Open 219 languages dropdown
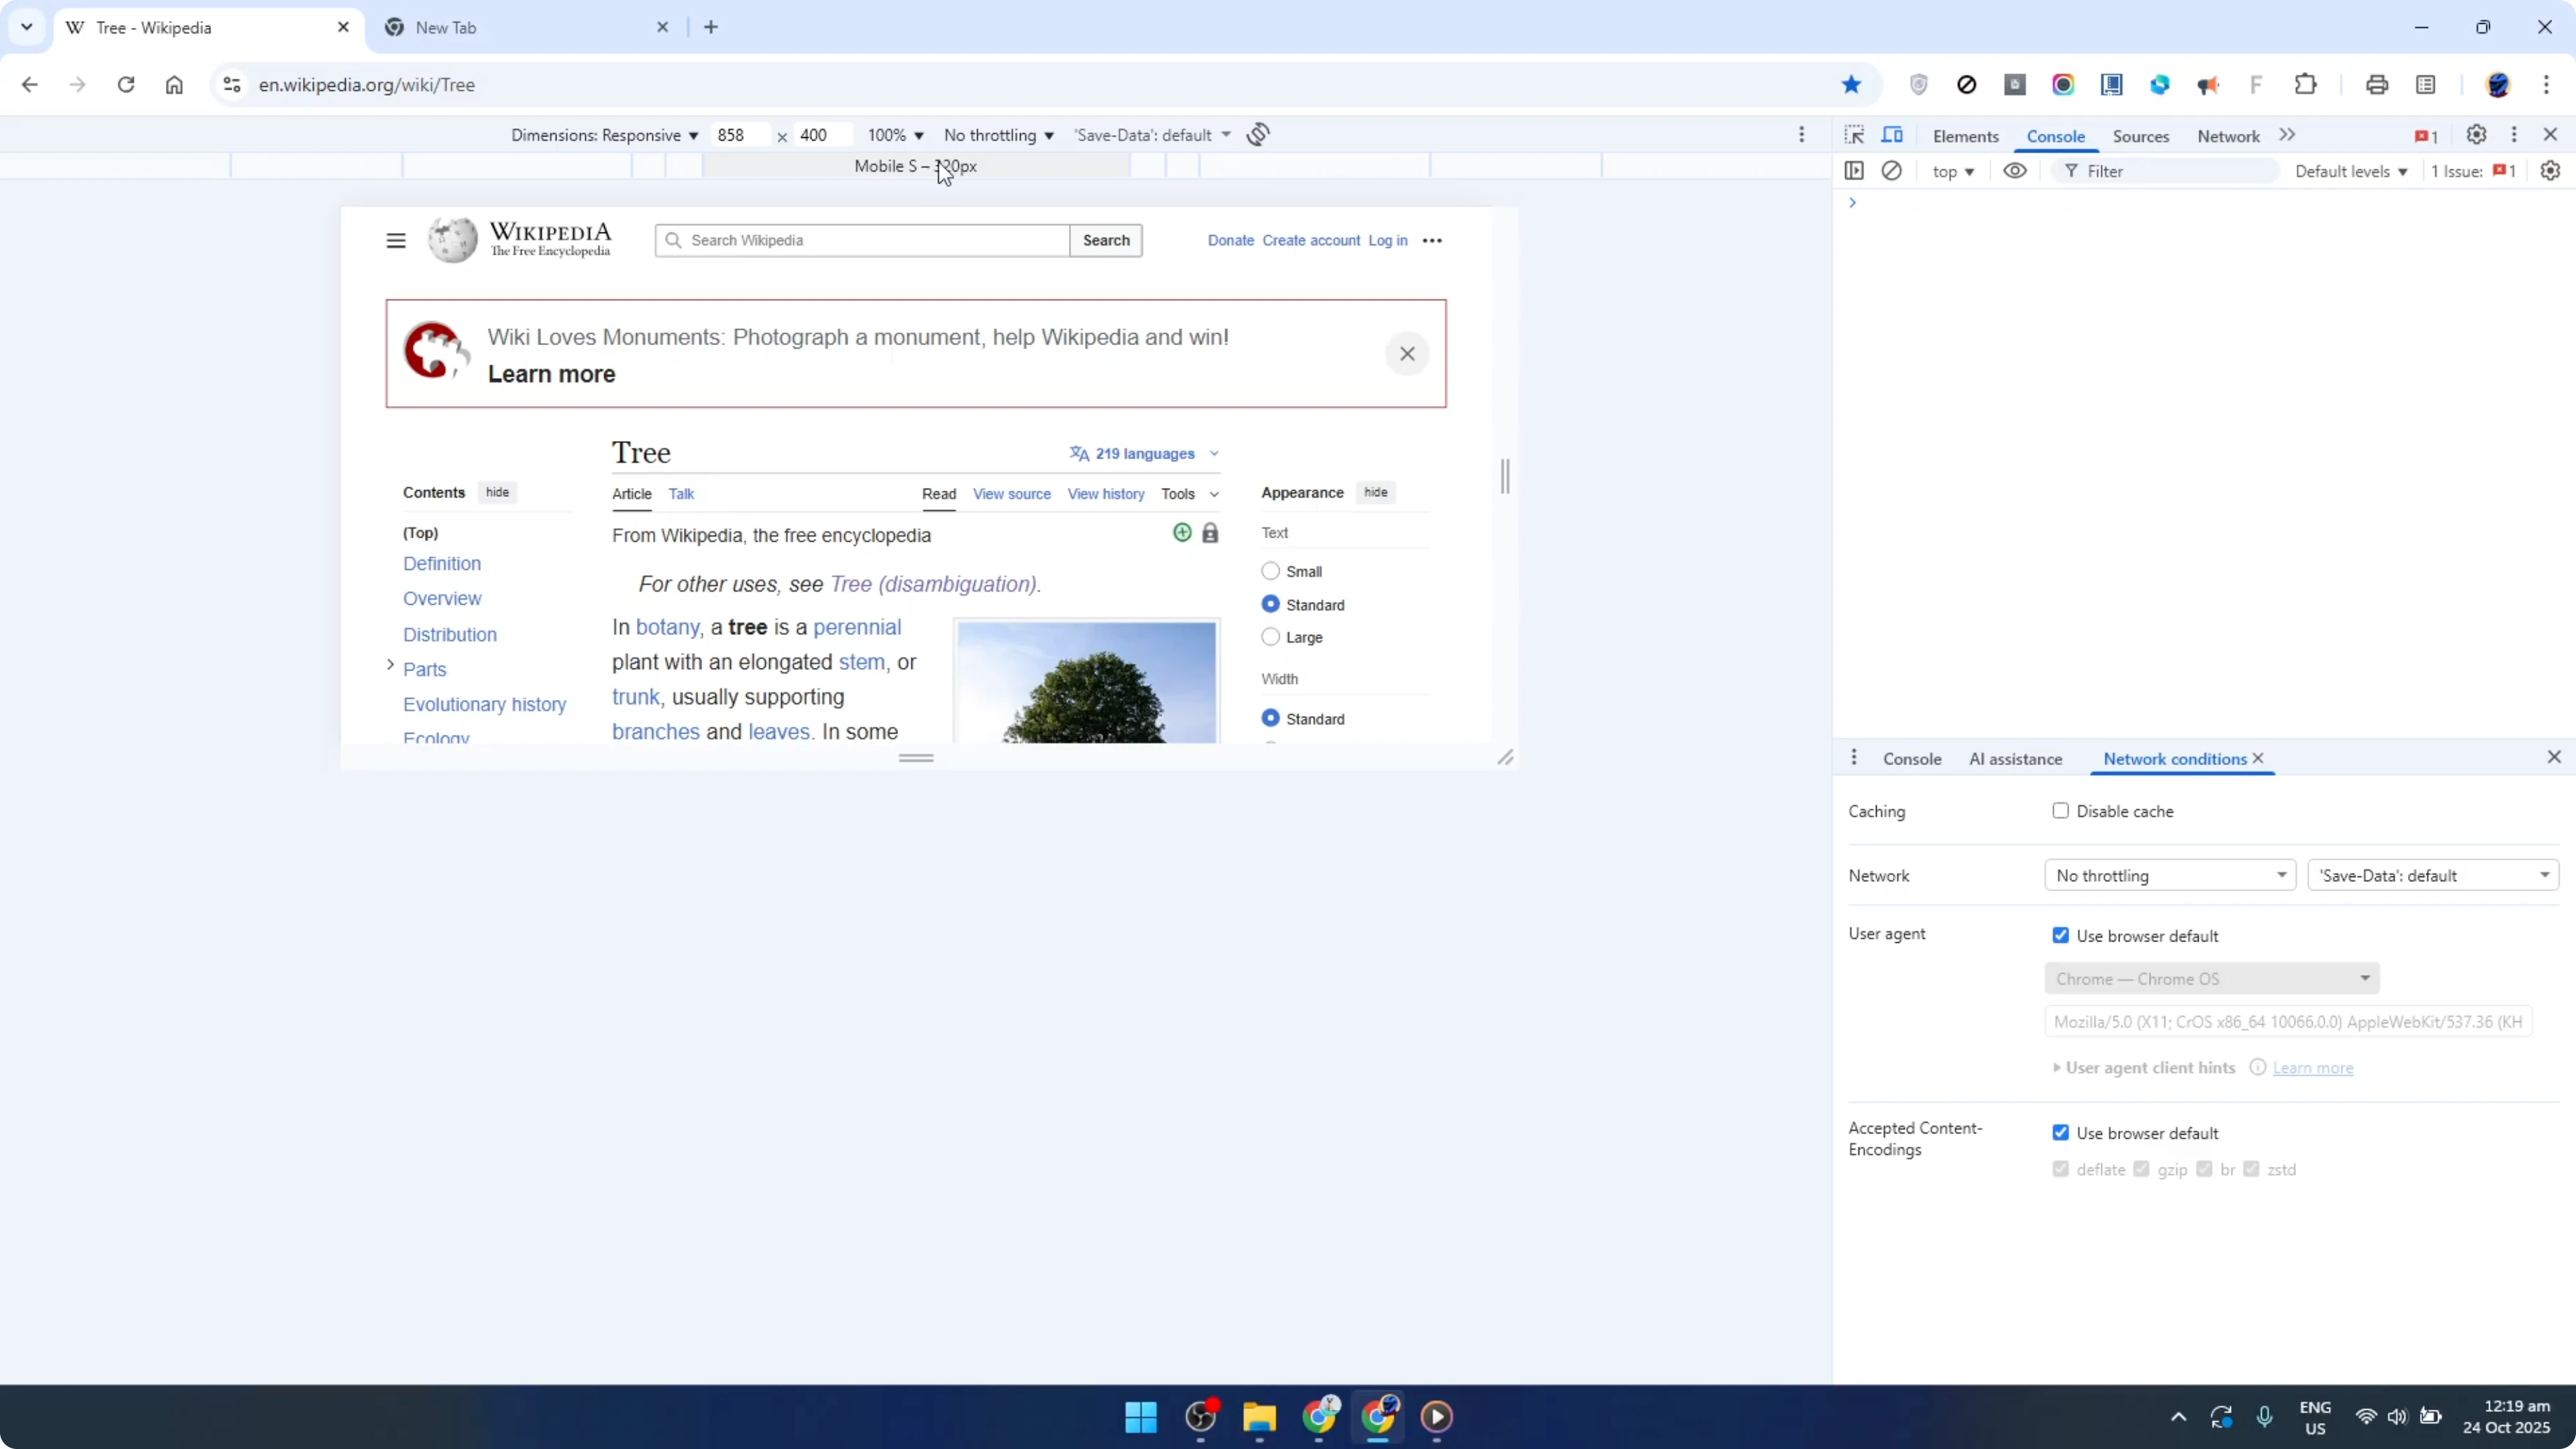 click(x=1144, y=453)
